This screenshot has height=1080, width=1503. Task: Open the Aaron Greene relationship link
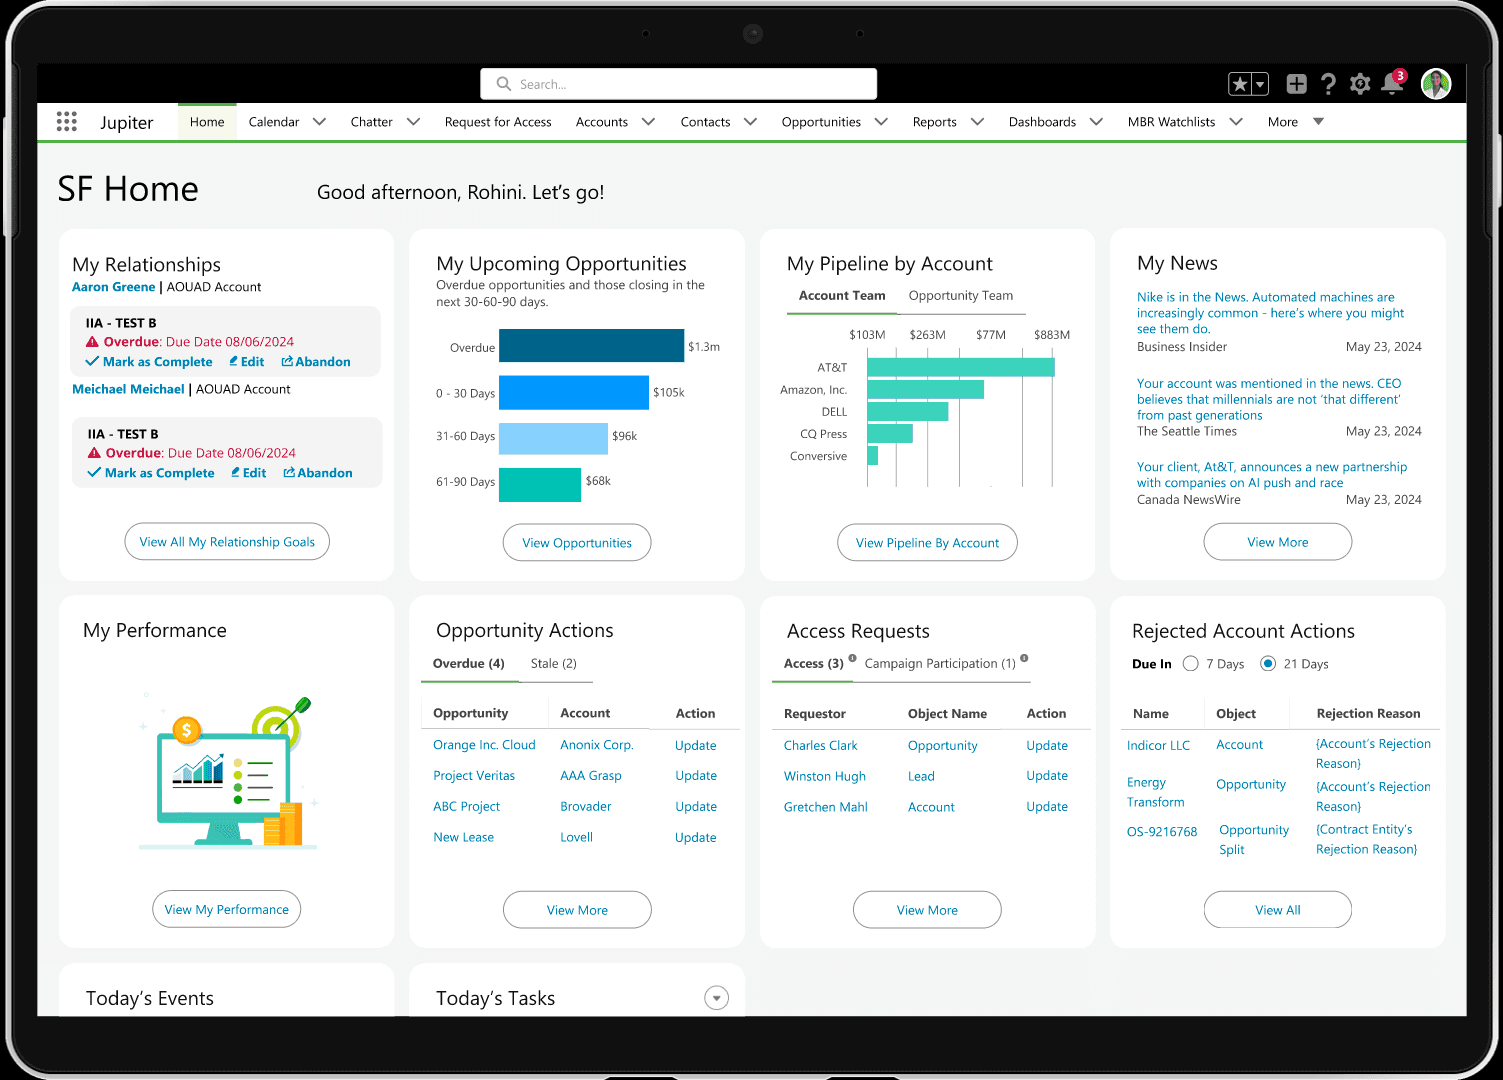[114, 287]
